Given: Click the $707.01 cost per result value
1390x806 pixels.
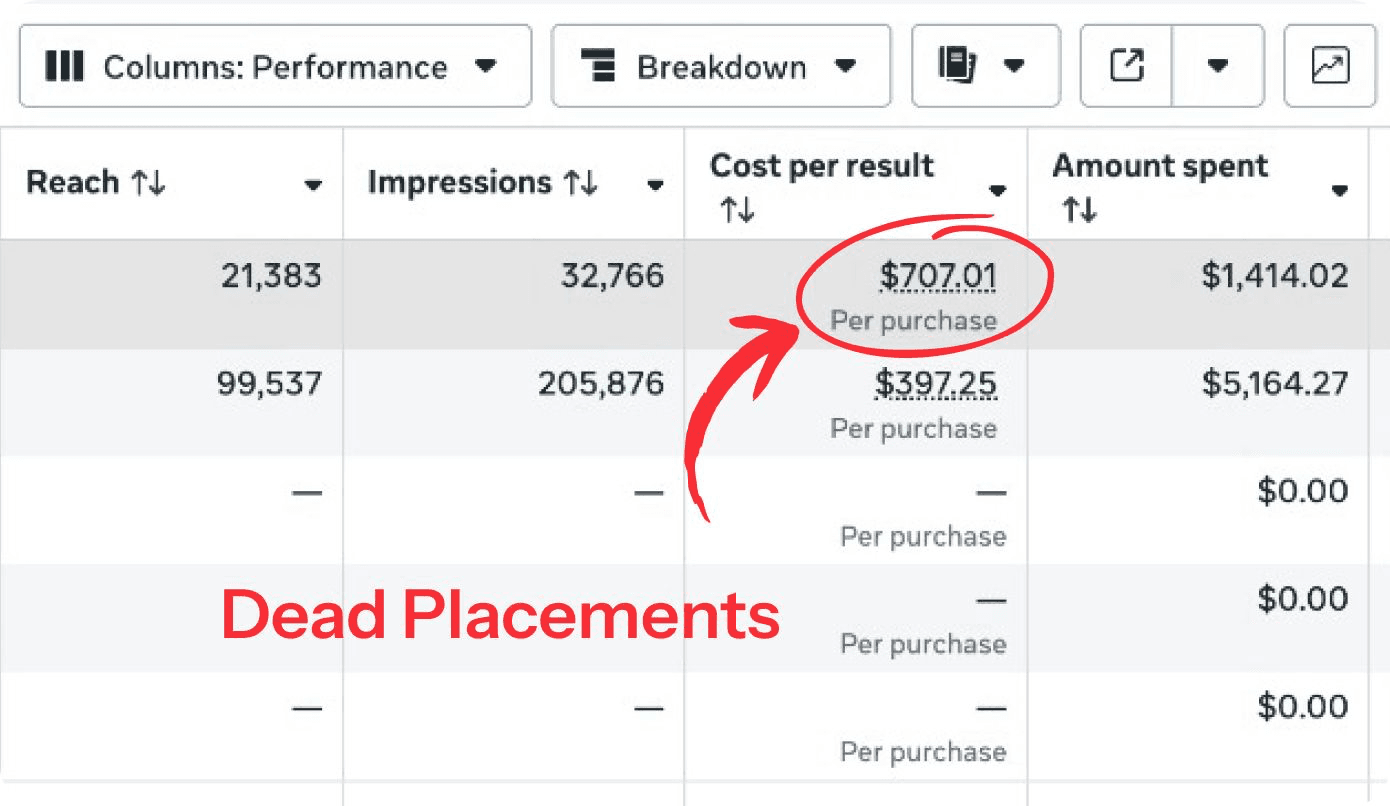Looking at the screenshot, I should 937,276.
